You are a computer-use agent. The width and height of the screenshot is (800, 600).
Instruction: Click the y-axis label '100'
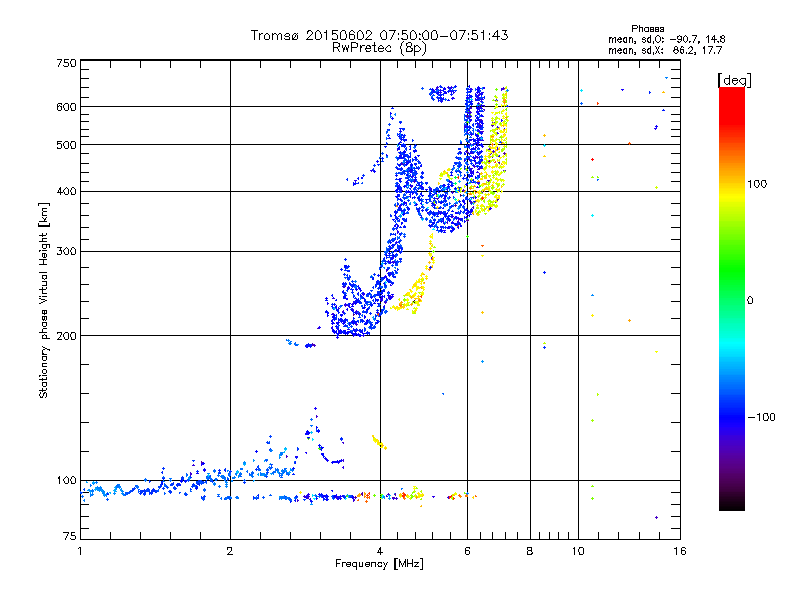tap(67, 481)
